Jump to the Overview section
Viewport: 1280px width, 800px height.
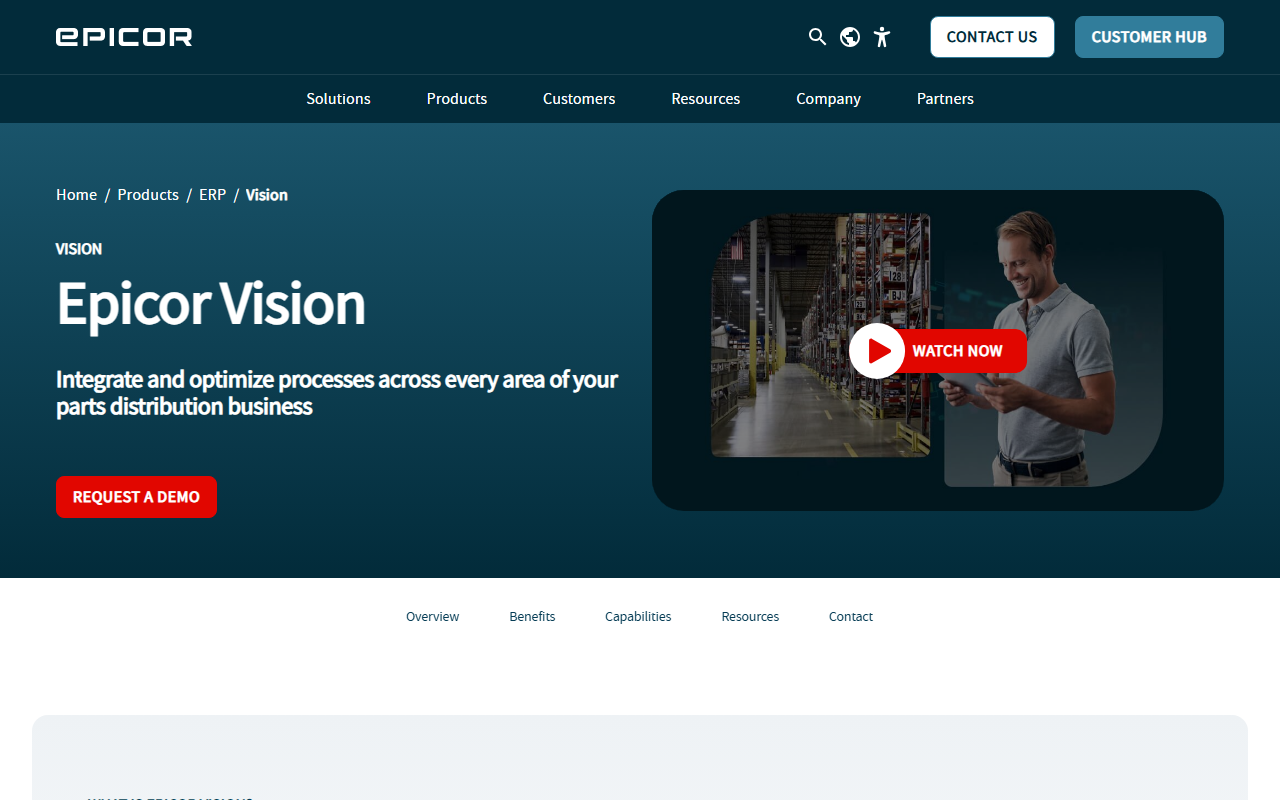[x=432, y=617]
